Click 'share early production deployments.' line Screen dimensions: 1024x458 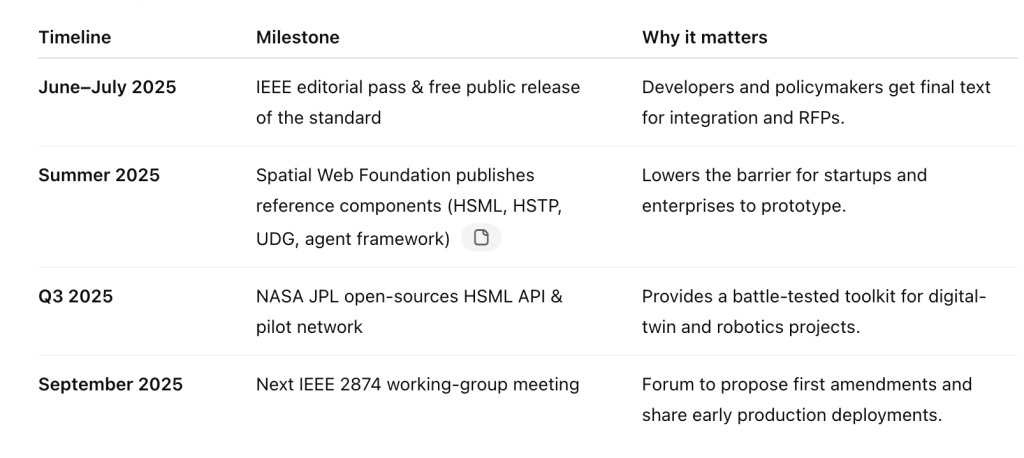click(792, 415)
